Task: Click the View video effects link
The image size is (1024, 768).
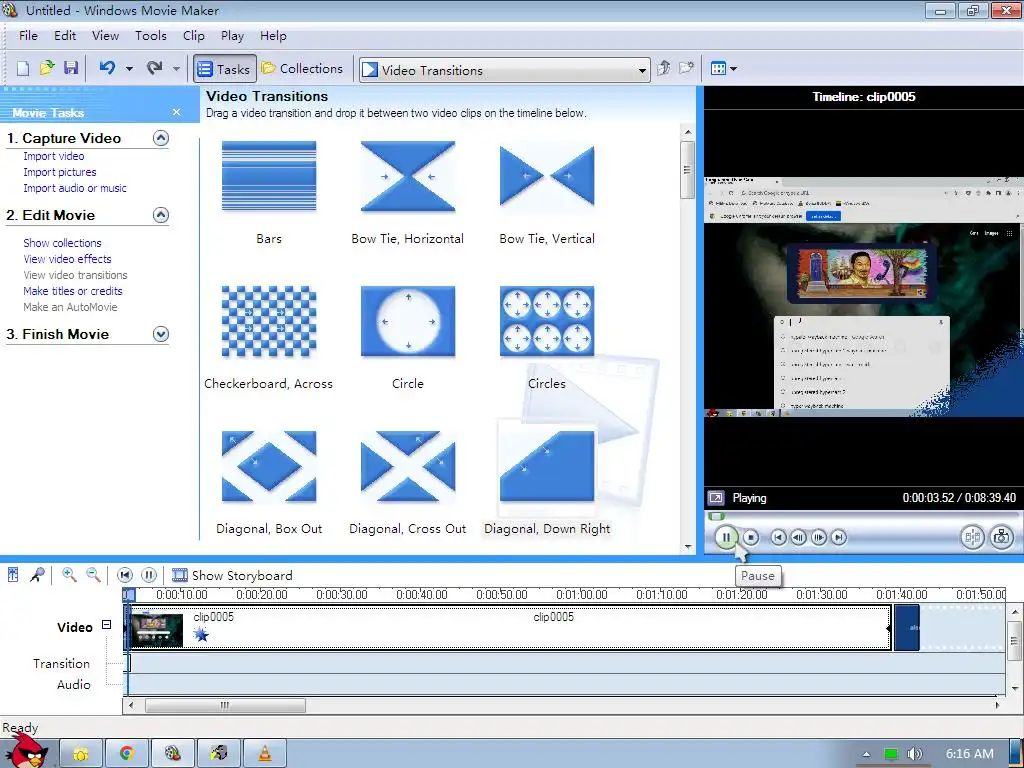Action: [67, 259]
